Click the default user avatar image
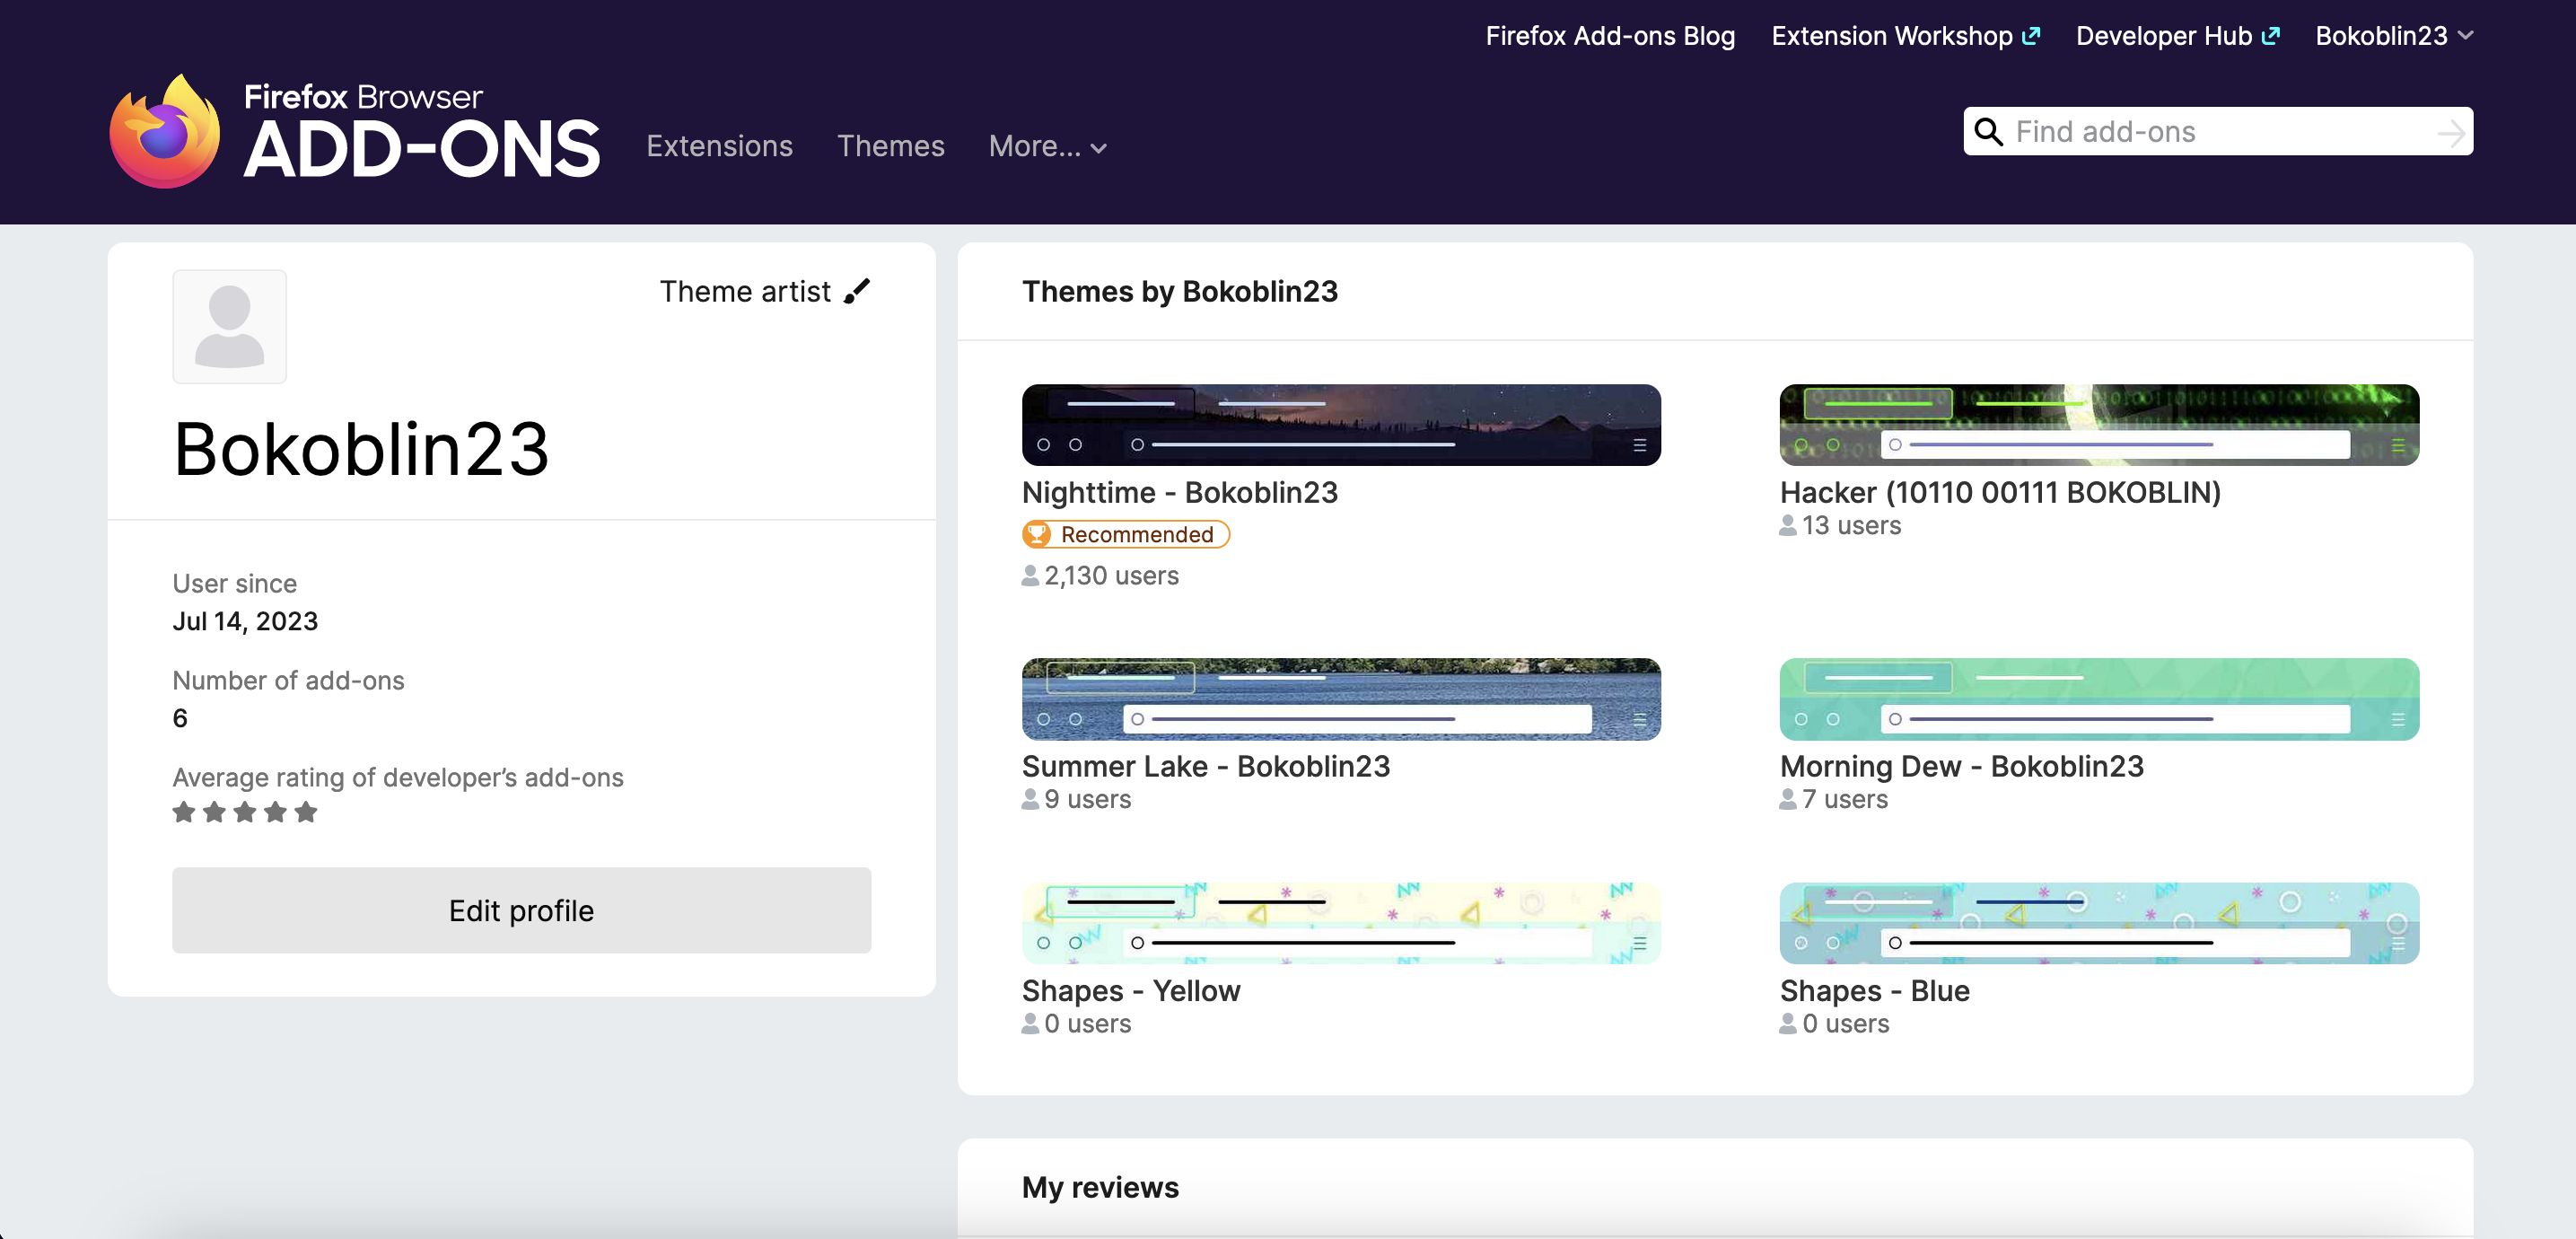2576x1239 pixels. click(230, 326)
